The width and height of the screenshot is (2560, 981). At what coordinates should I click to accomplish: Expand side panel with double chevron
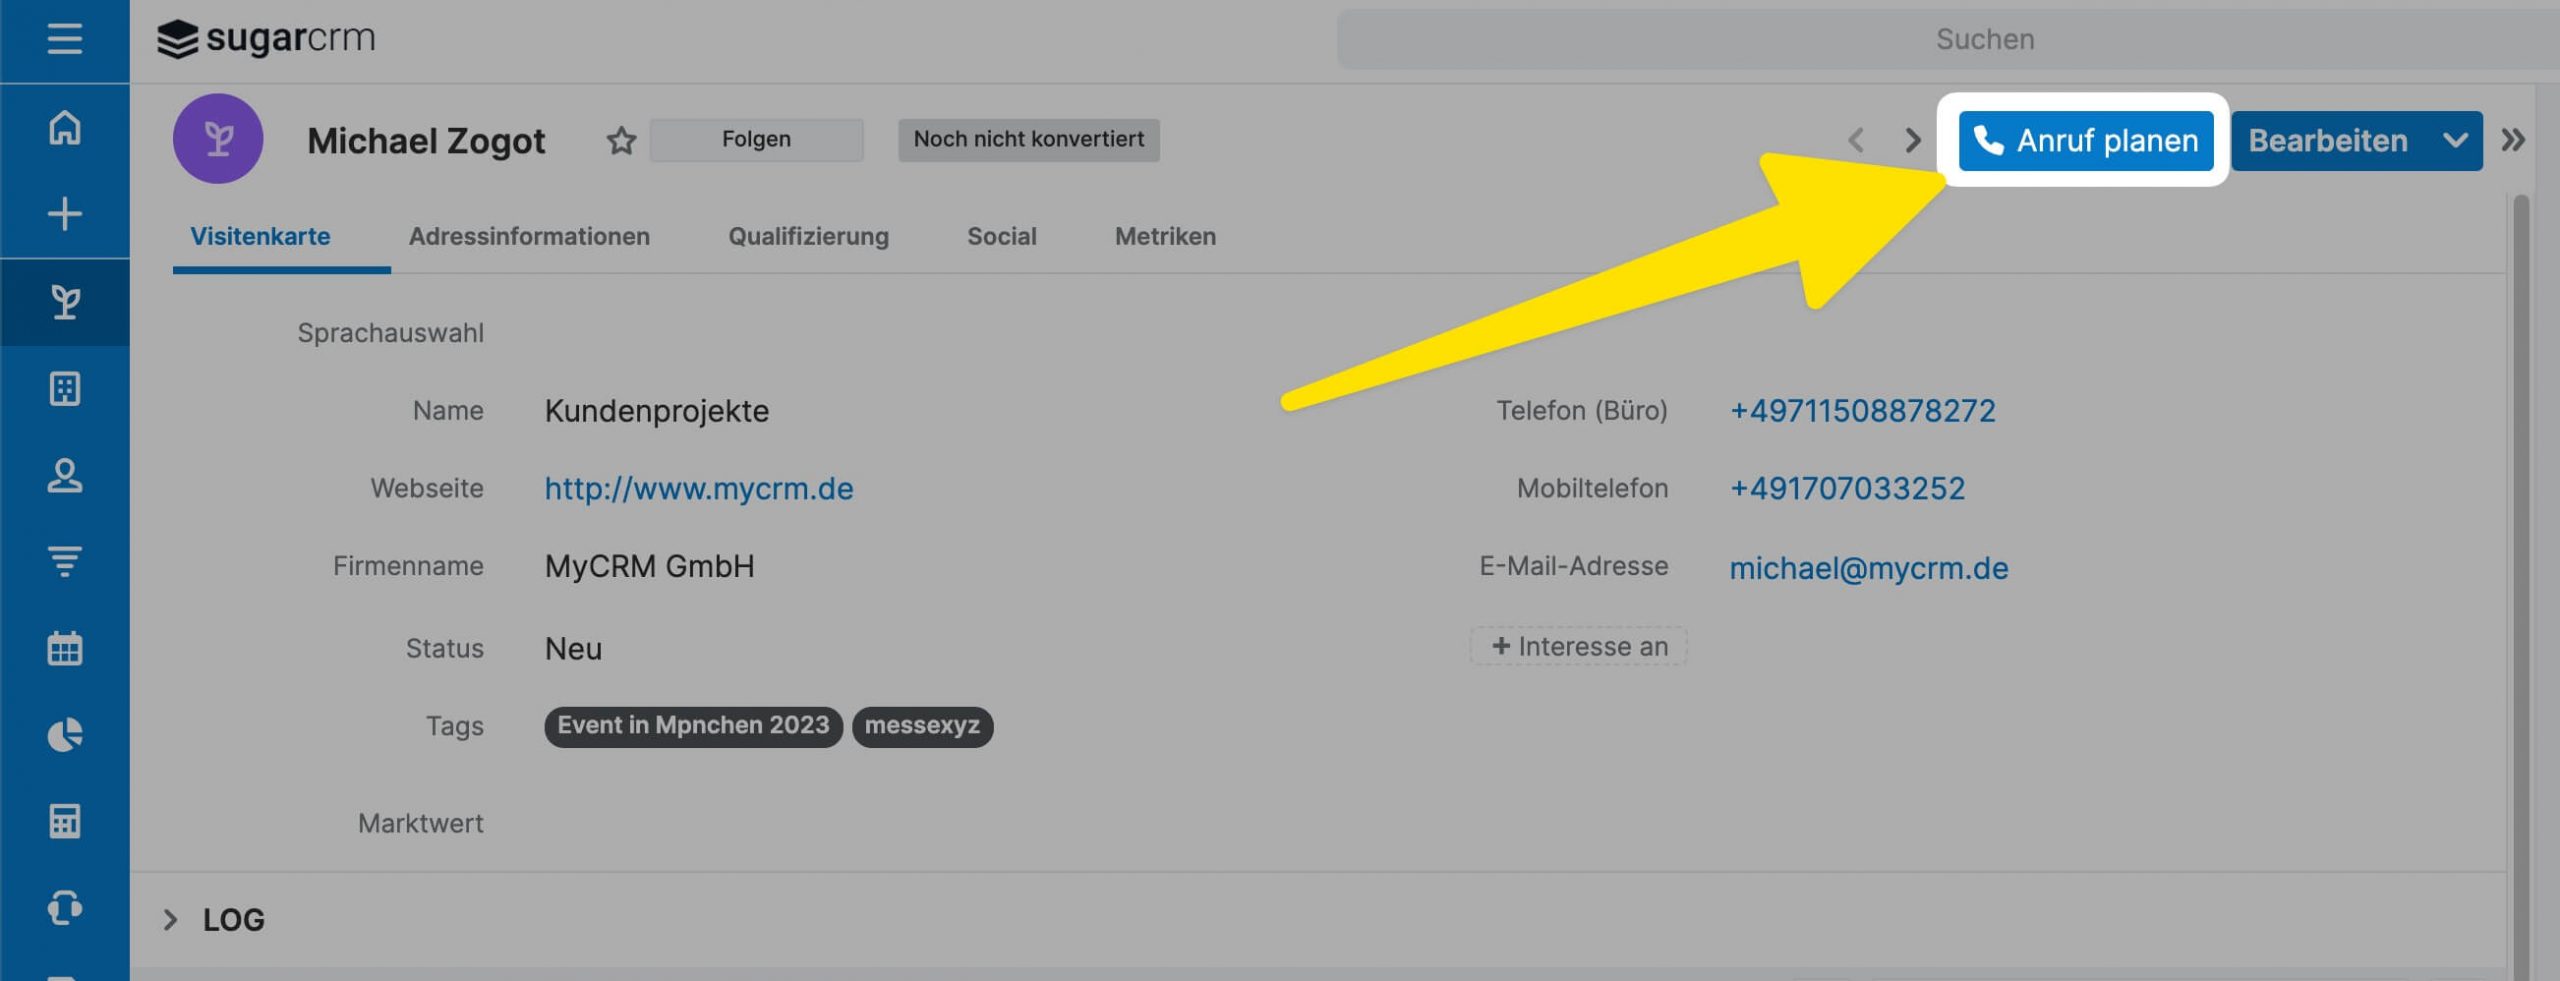click(2513, 140)
